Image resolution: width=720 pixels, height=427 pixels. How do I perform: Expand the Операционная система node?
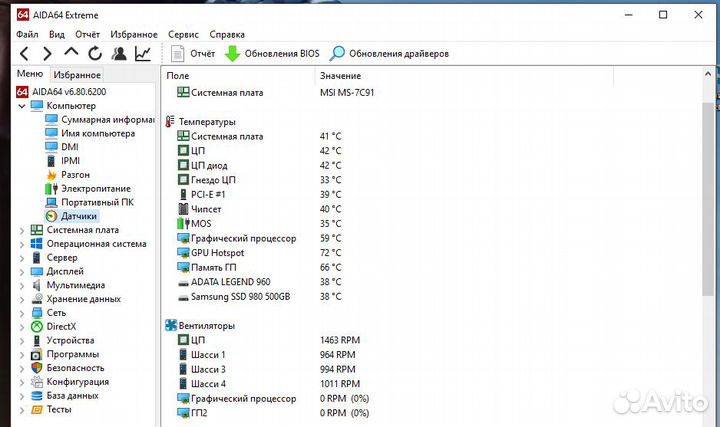[22, 244]
